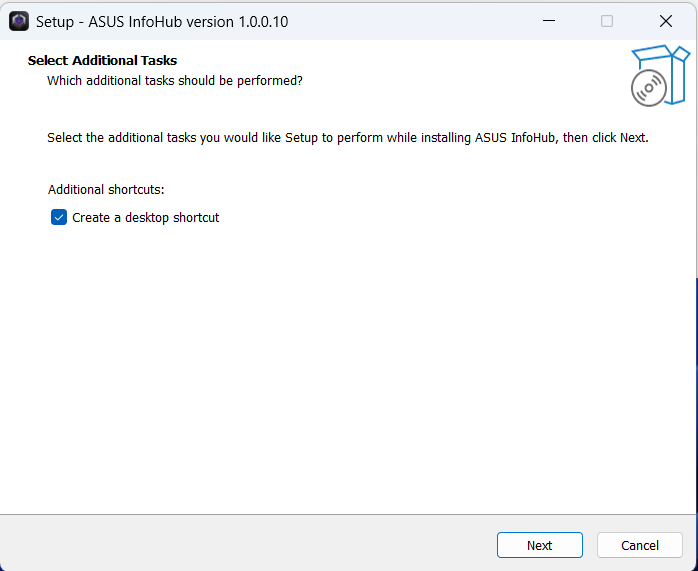Image resolution: width=698 pixels, height=571 pixels.
Task: Click "Which additional tasks should be performed?" subtitle
Action: 175,81
